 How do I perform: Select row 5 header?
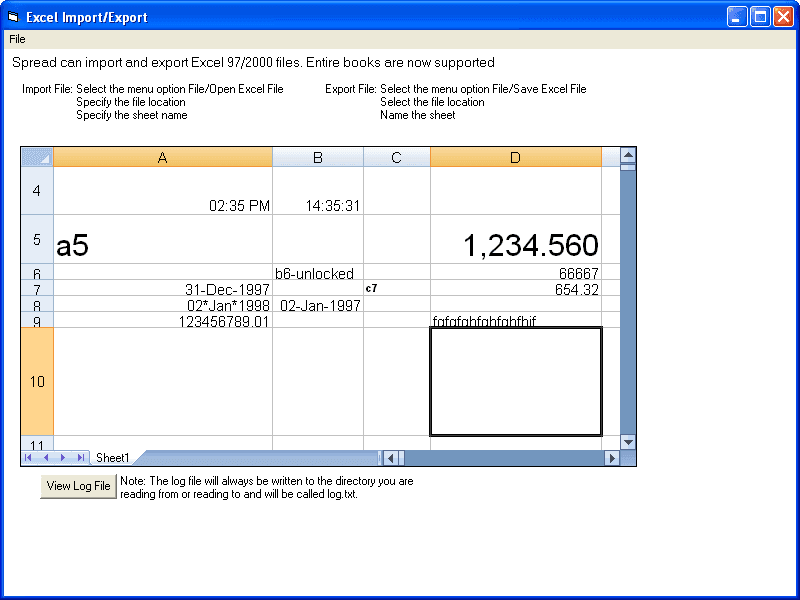pos(37,239)
